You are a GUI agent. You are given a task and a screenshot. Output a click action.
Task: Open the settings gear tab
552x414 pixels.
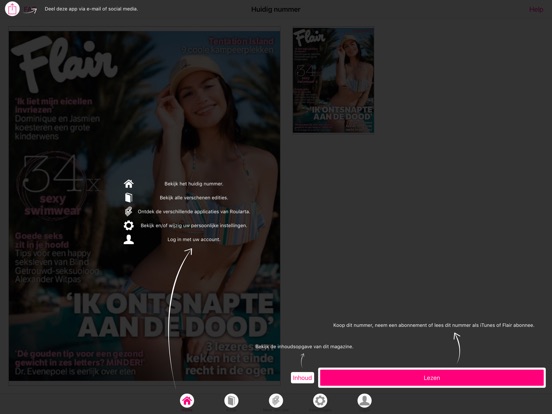coord(320,401)
